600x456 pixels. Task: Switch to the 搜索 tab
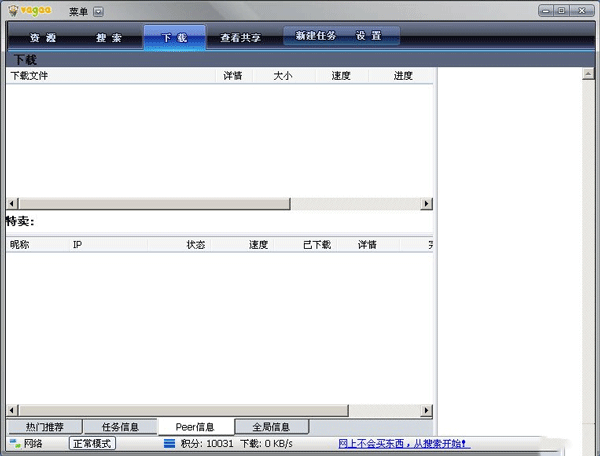coord(109,37)
